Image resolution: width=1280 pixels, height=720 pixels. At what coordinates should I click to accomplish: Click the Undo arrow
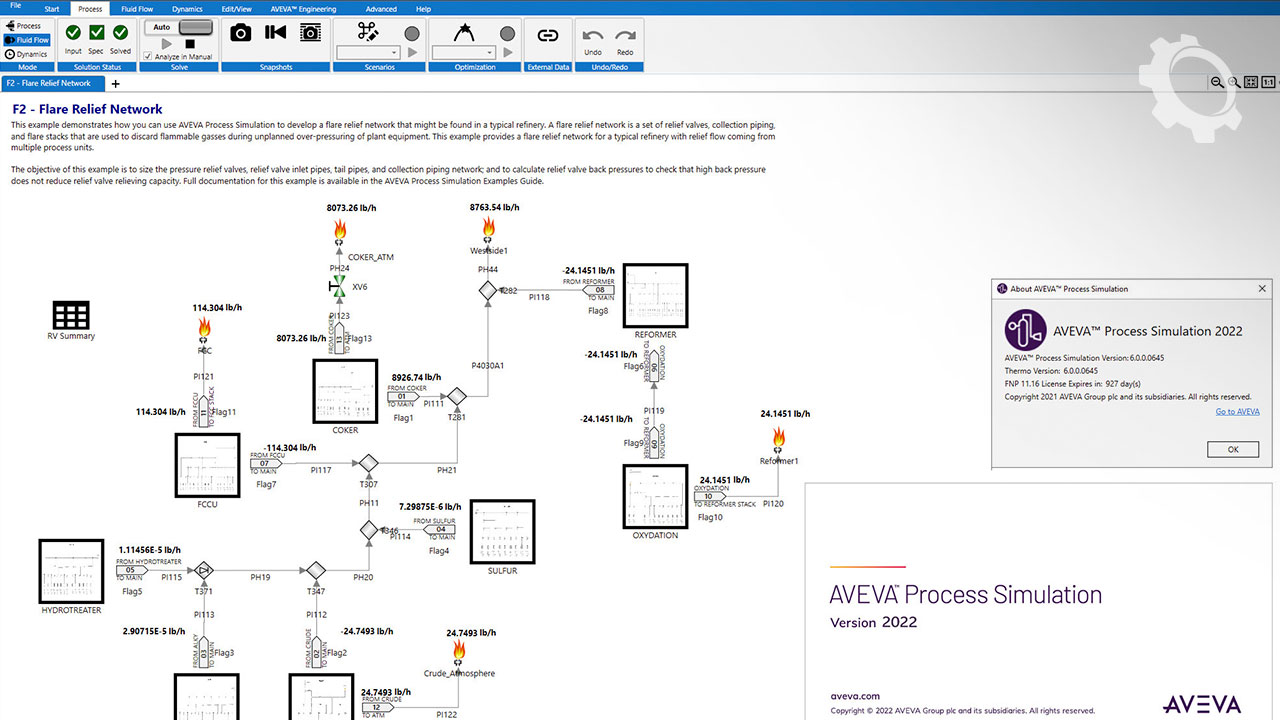click(593, 36)
